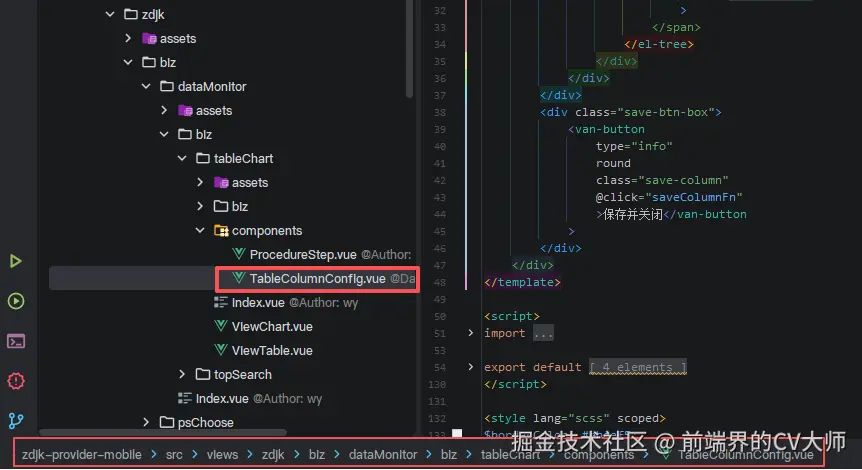Click breadcrumb src

(x=174, y=455)
